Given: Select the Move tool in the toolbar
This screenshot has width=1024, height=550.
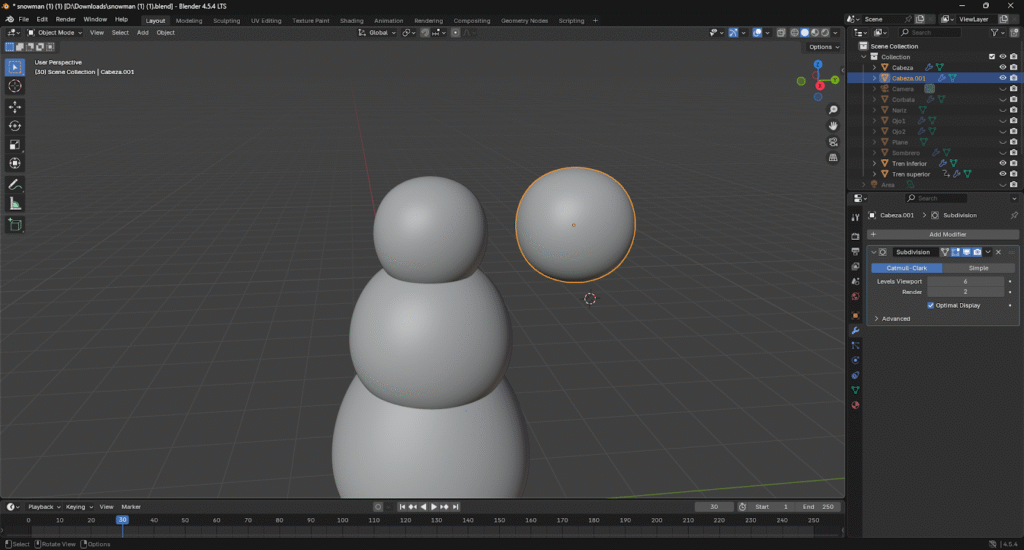Looking at the screenshot, I should coord(15,106).
